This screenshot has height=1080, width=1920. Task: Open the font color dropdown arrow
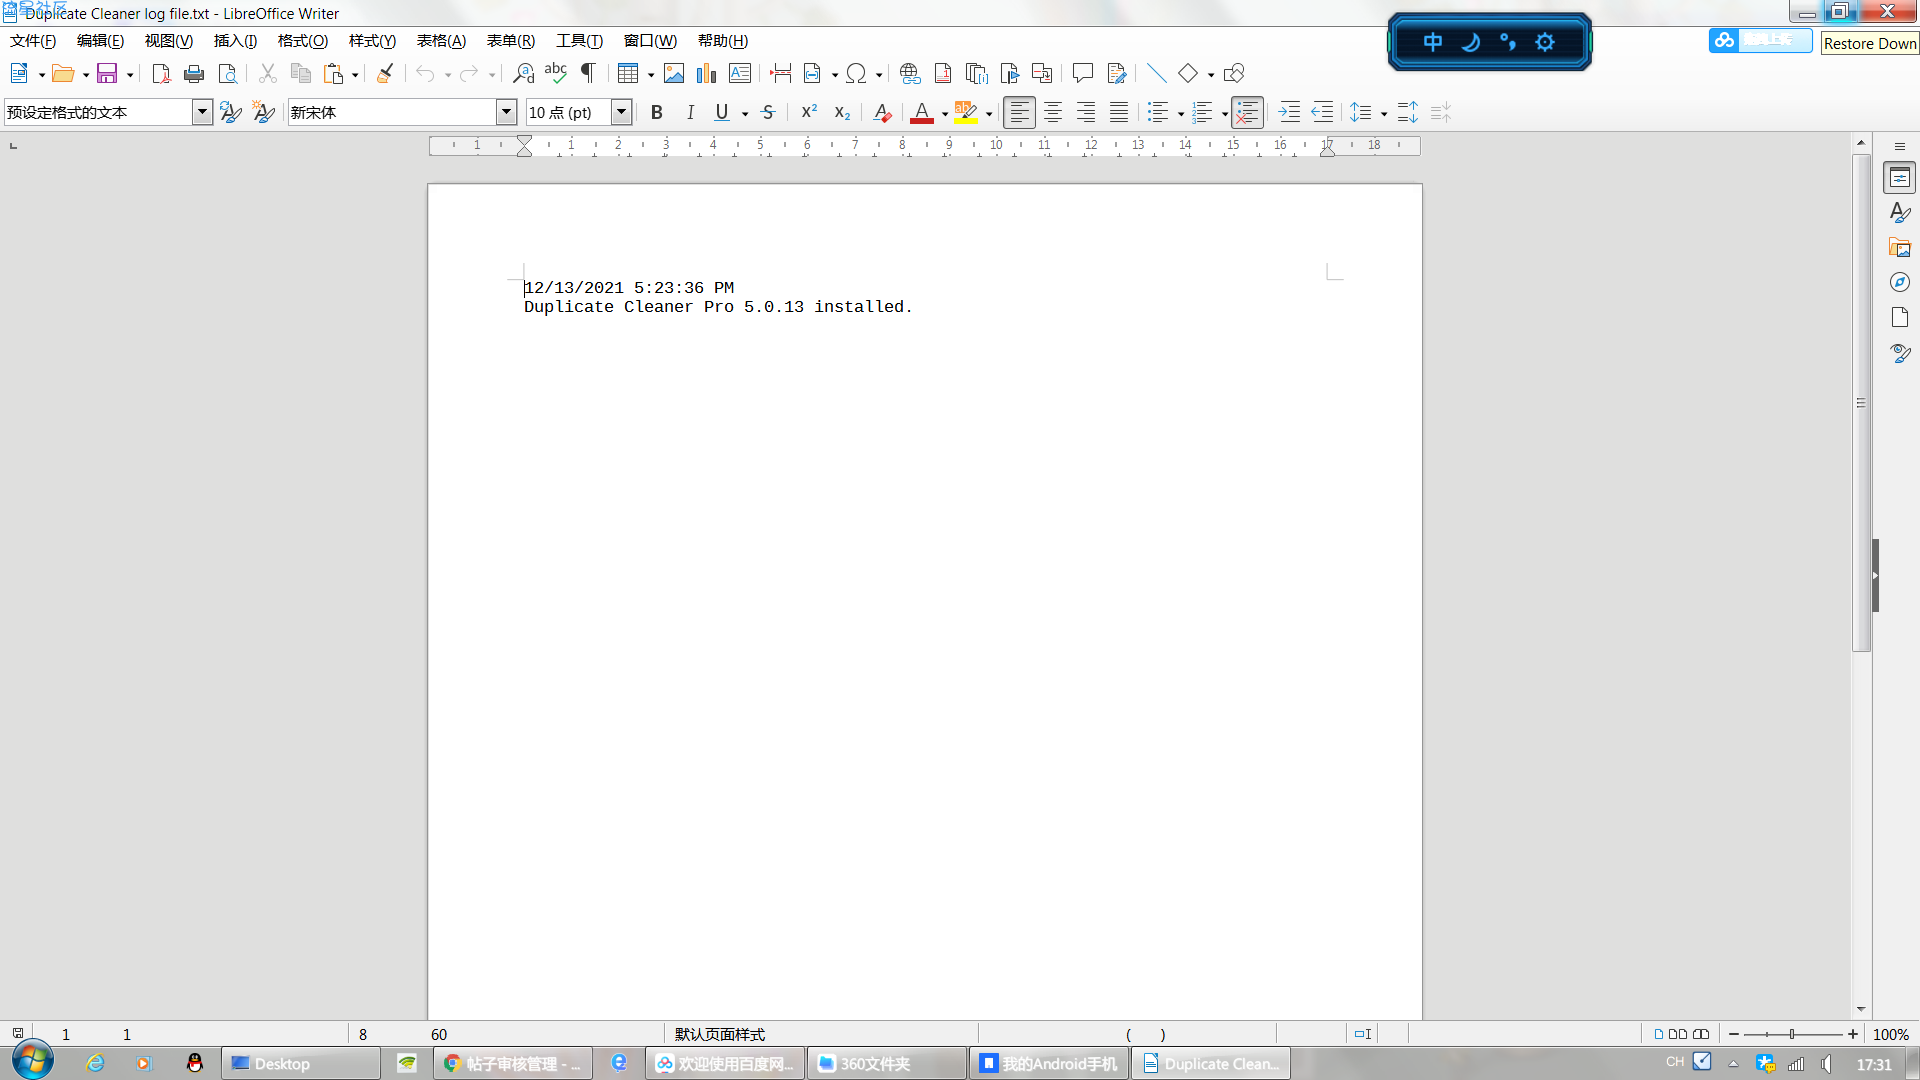click(x=945, y=113)
